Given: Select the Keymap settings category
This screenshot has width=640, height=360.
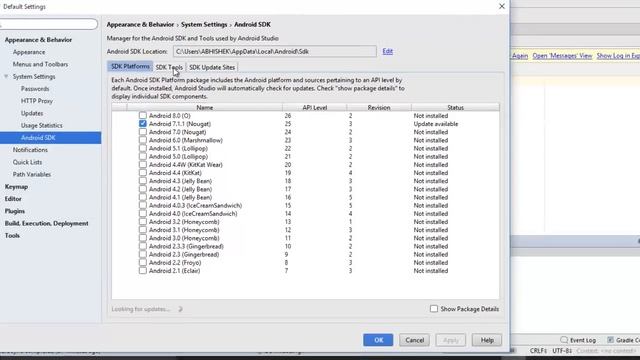Looking at the screenshot, I should pyautogui.click(x=16, y=187).
